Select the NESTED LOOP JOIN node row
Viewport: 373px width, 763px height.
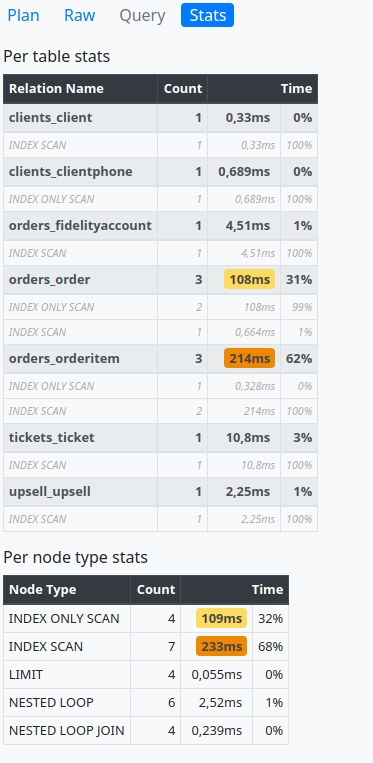pyautogui.click(x=146, y=730)
